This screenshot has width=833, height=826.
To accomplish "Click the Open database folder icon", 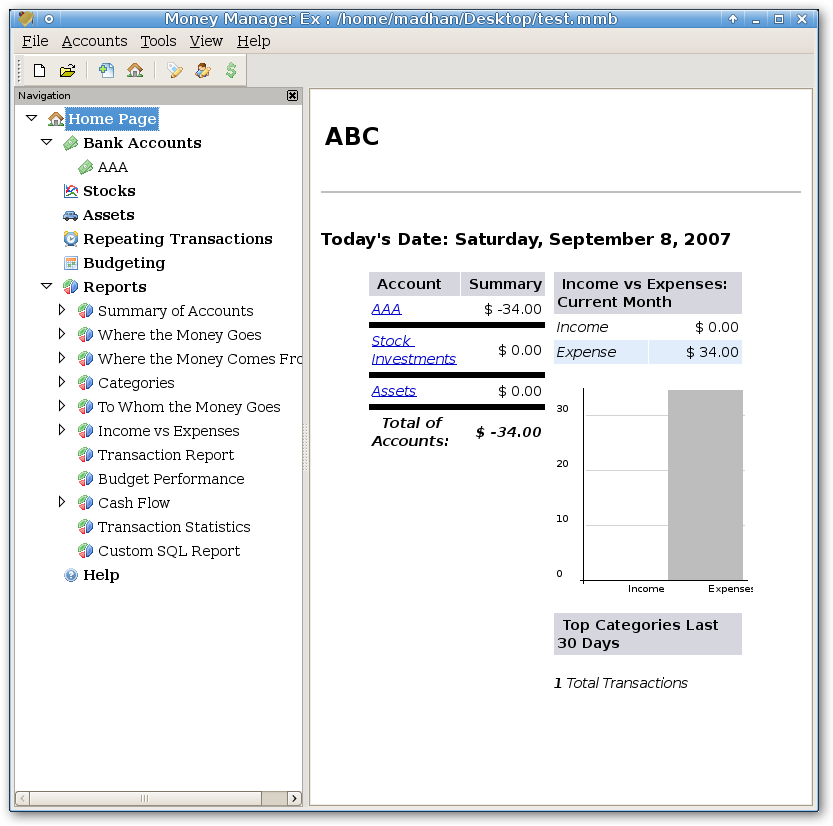I will [x=67, y=70].
